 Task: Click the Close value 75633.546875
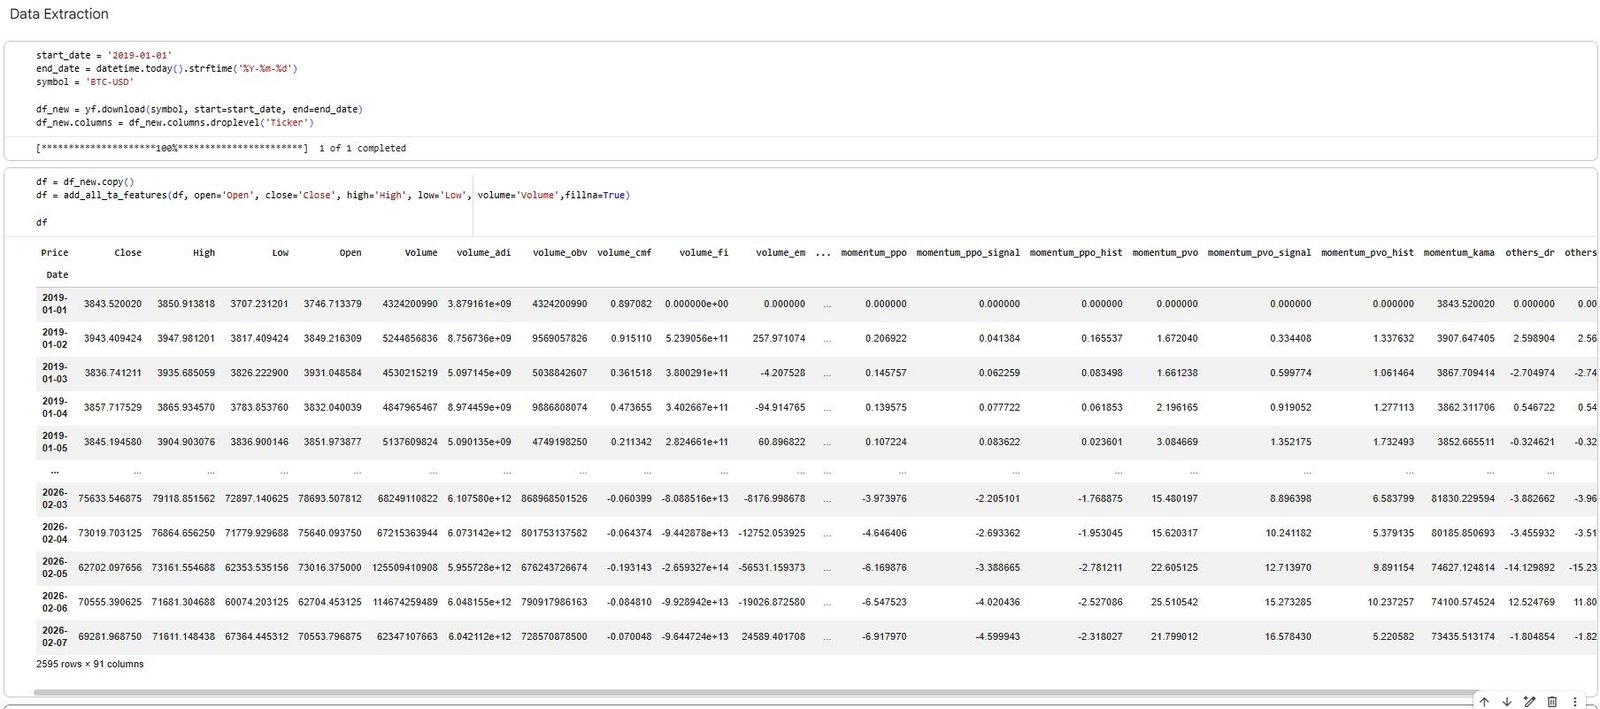coord(110,499)
